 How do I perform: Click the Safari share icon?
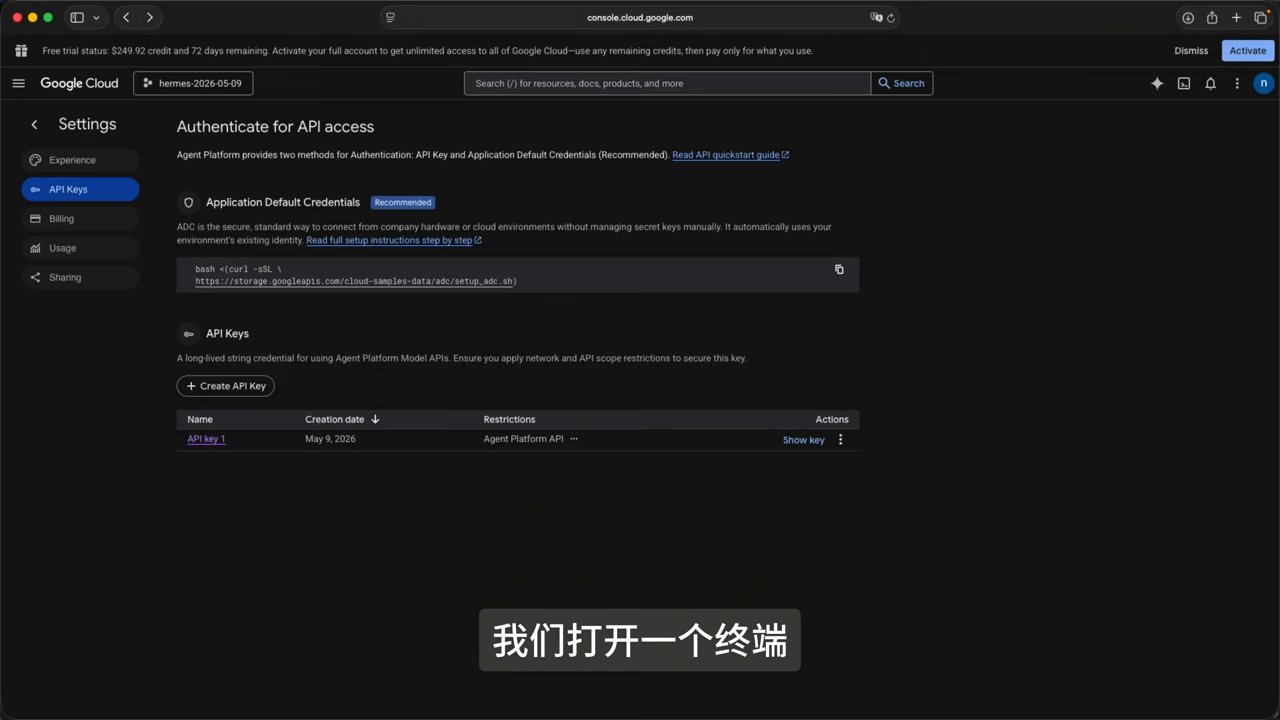coord(1212,17)
